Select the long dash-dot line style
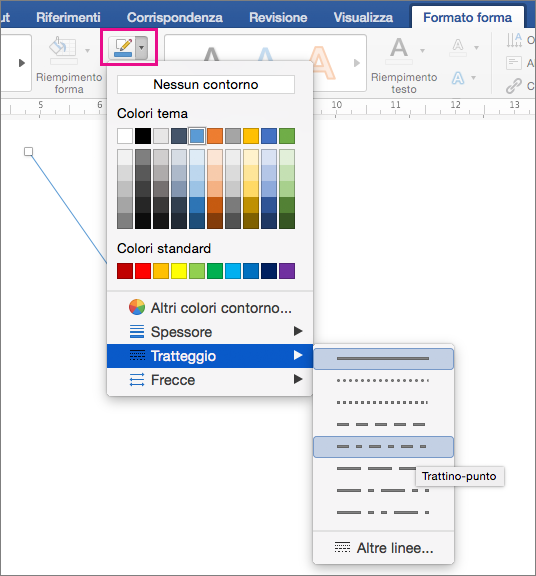The height and width of the screenshot is (576, 536). click(383, 490)
